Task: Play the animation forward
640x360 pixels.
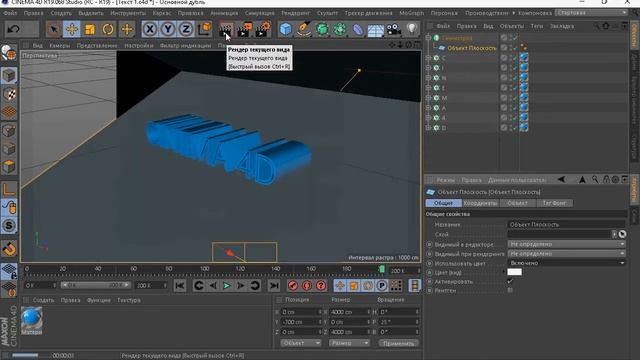Action: (x=227, y=286)
